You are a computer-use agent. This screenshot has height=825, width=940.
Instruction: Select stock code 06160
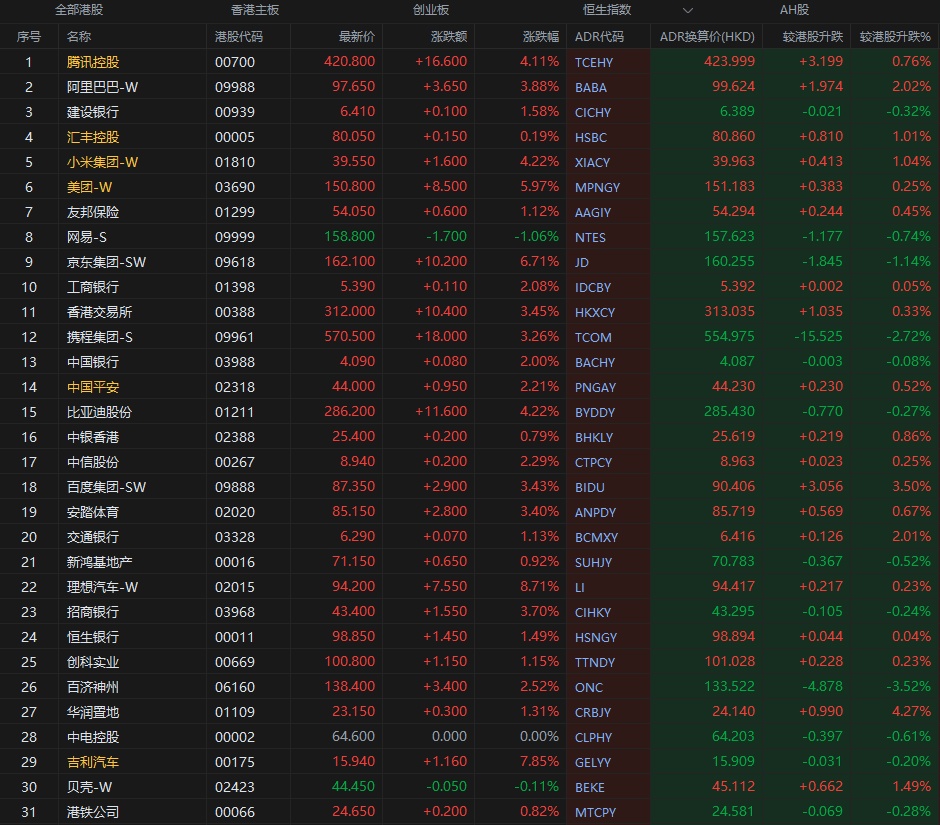(235, 687)
